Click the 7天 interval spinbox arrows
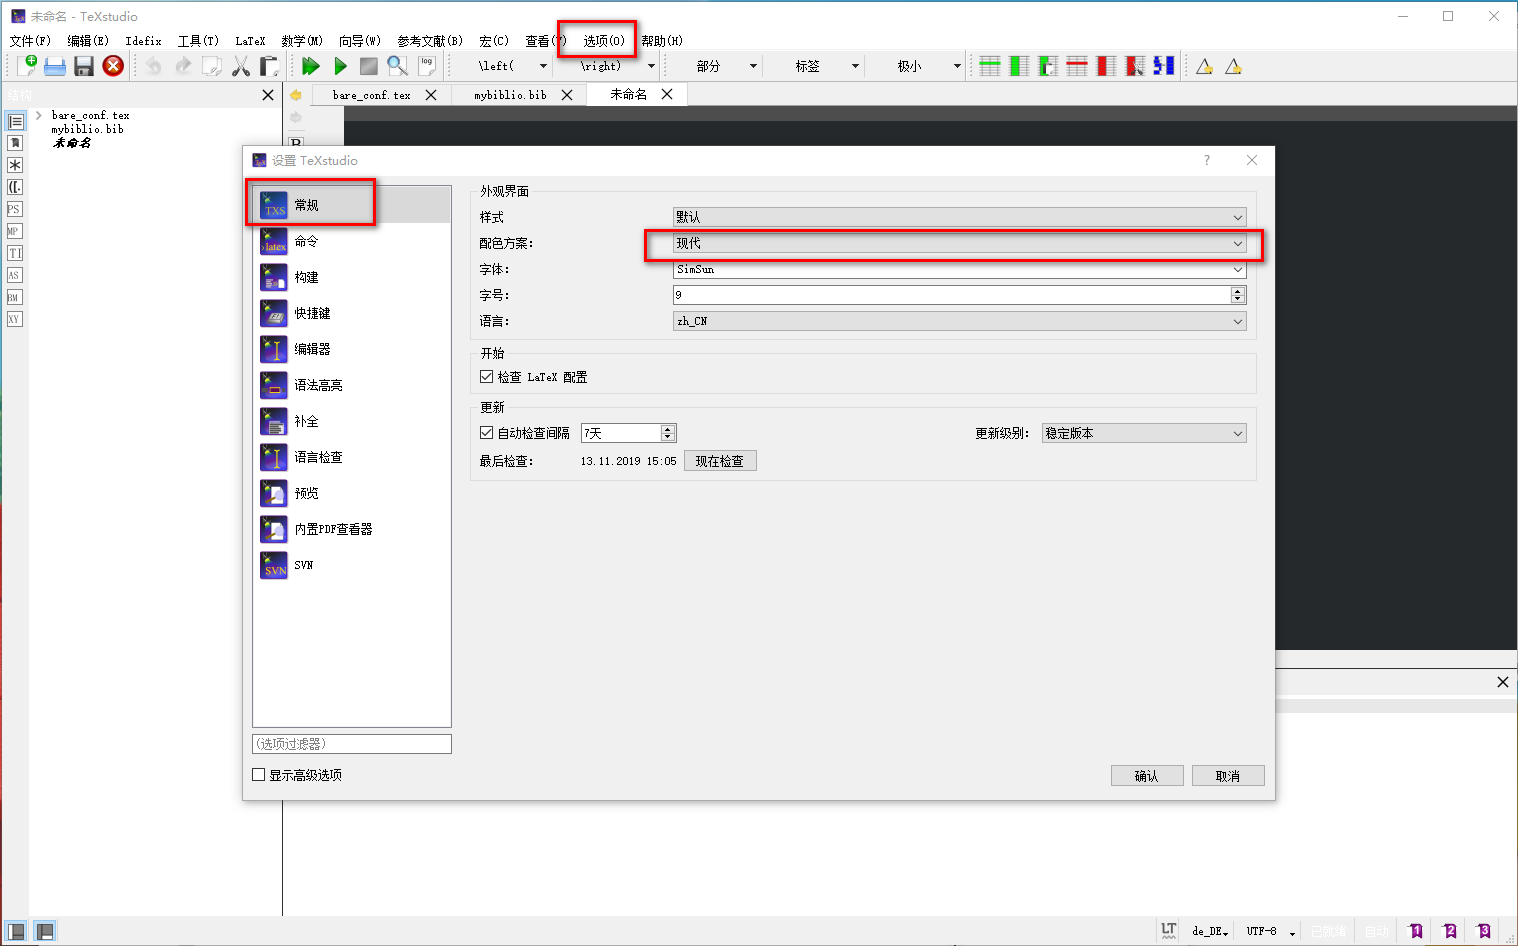Viewport: 1518px width, 946px height. click(668, 433)
